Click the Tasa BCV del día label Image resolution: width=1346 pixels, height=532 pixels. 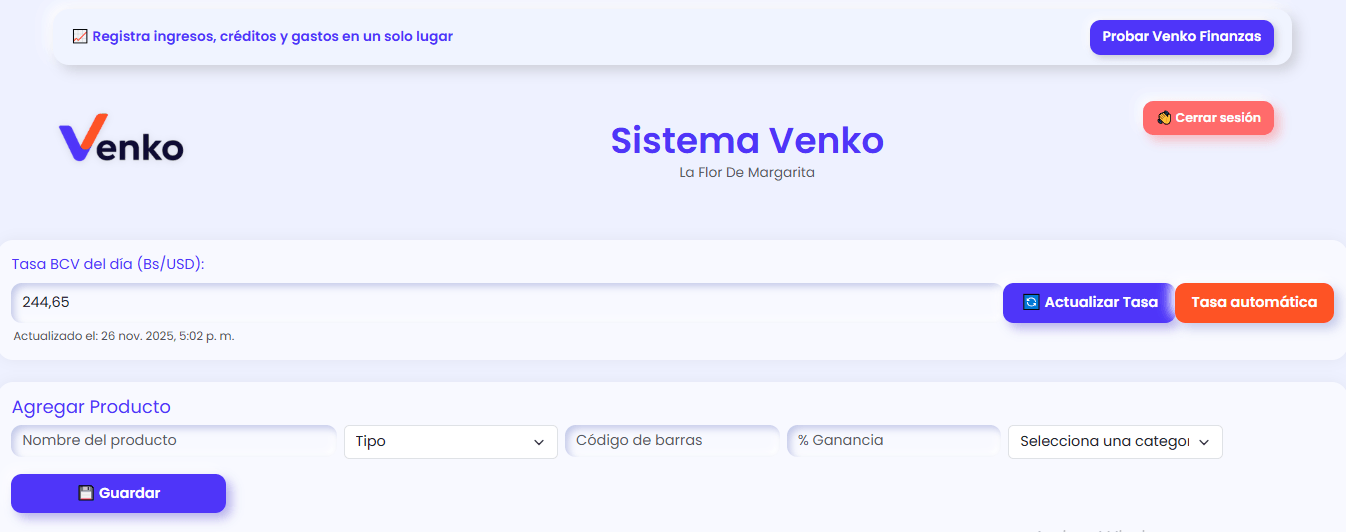point(108,264)
